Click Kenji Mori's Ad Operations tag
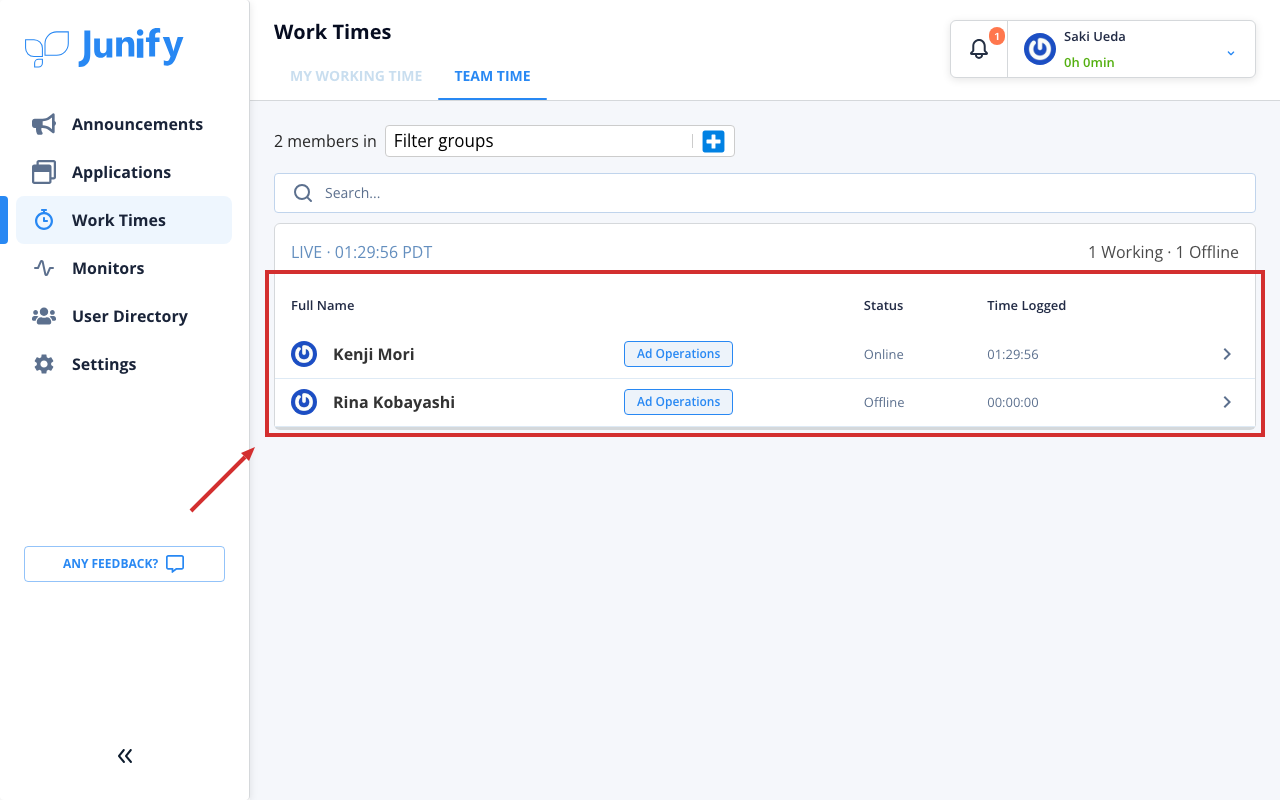Viewport: 1280px width, 800px height. click(x=678, y=354)
